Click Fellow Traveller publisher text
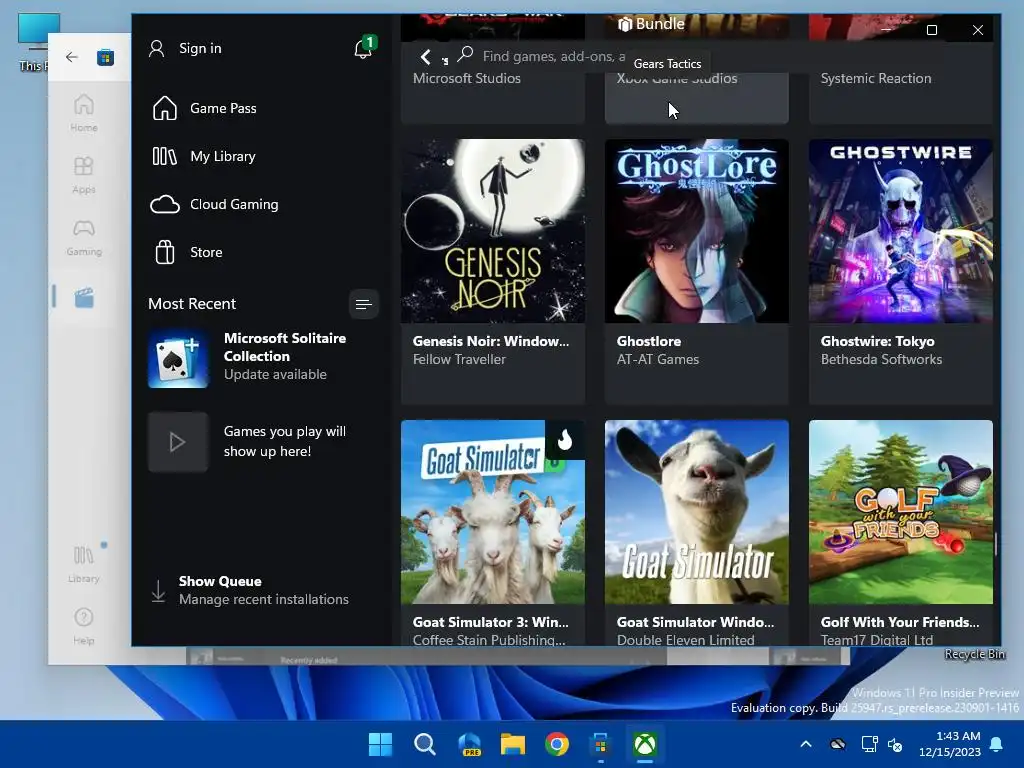Image resolution: width=1024 pixels, height=768 pixels. pyautogui.click(x=459, y=360)
